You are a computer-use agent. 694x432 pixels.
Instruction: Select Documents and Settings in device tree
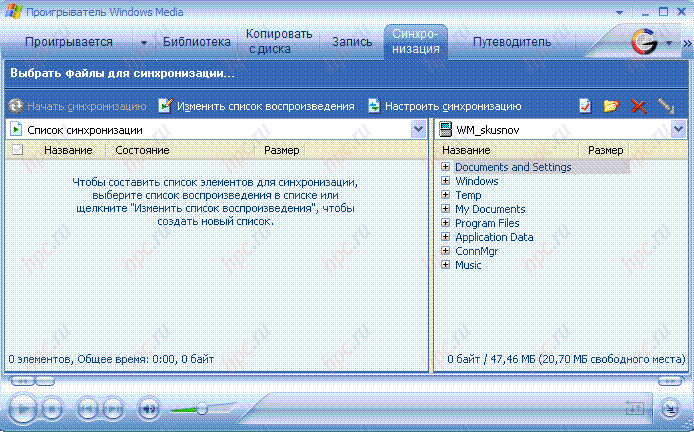click(513, 167)
